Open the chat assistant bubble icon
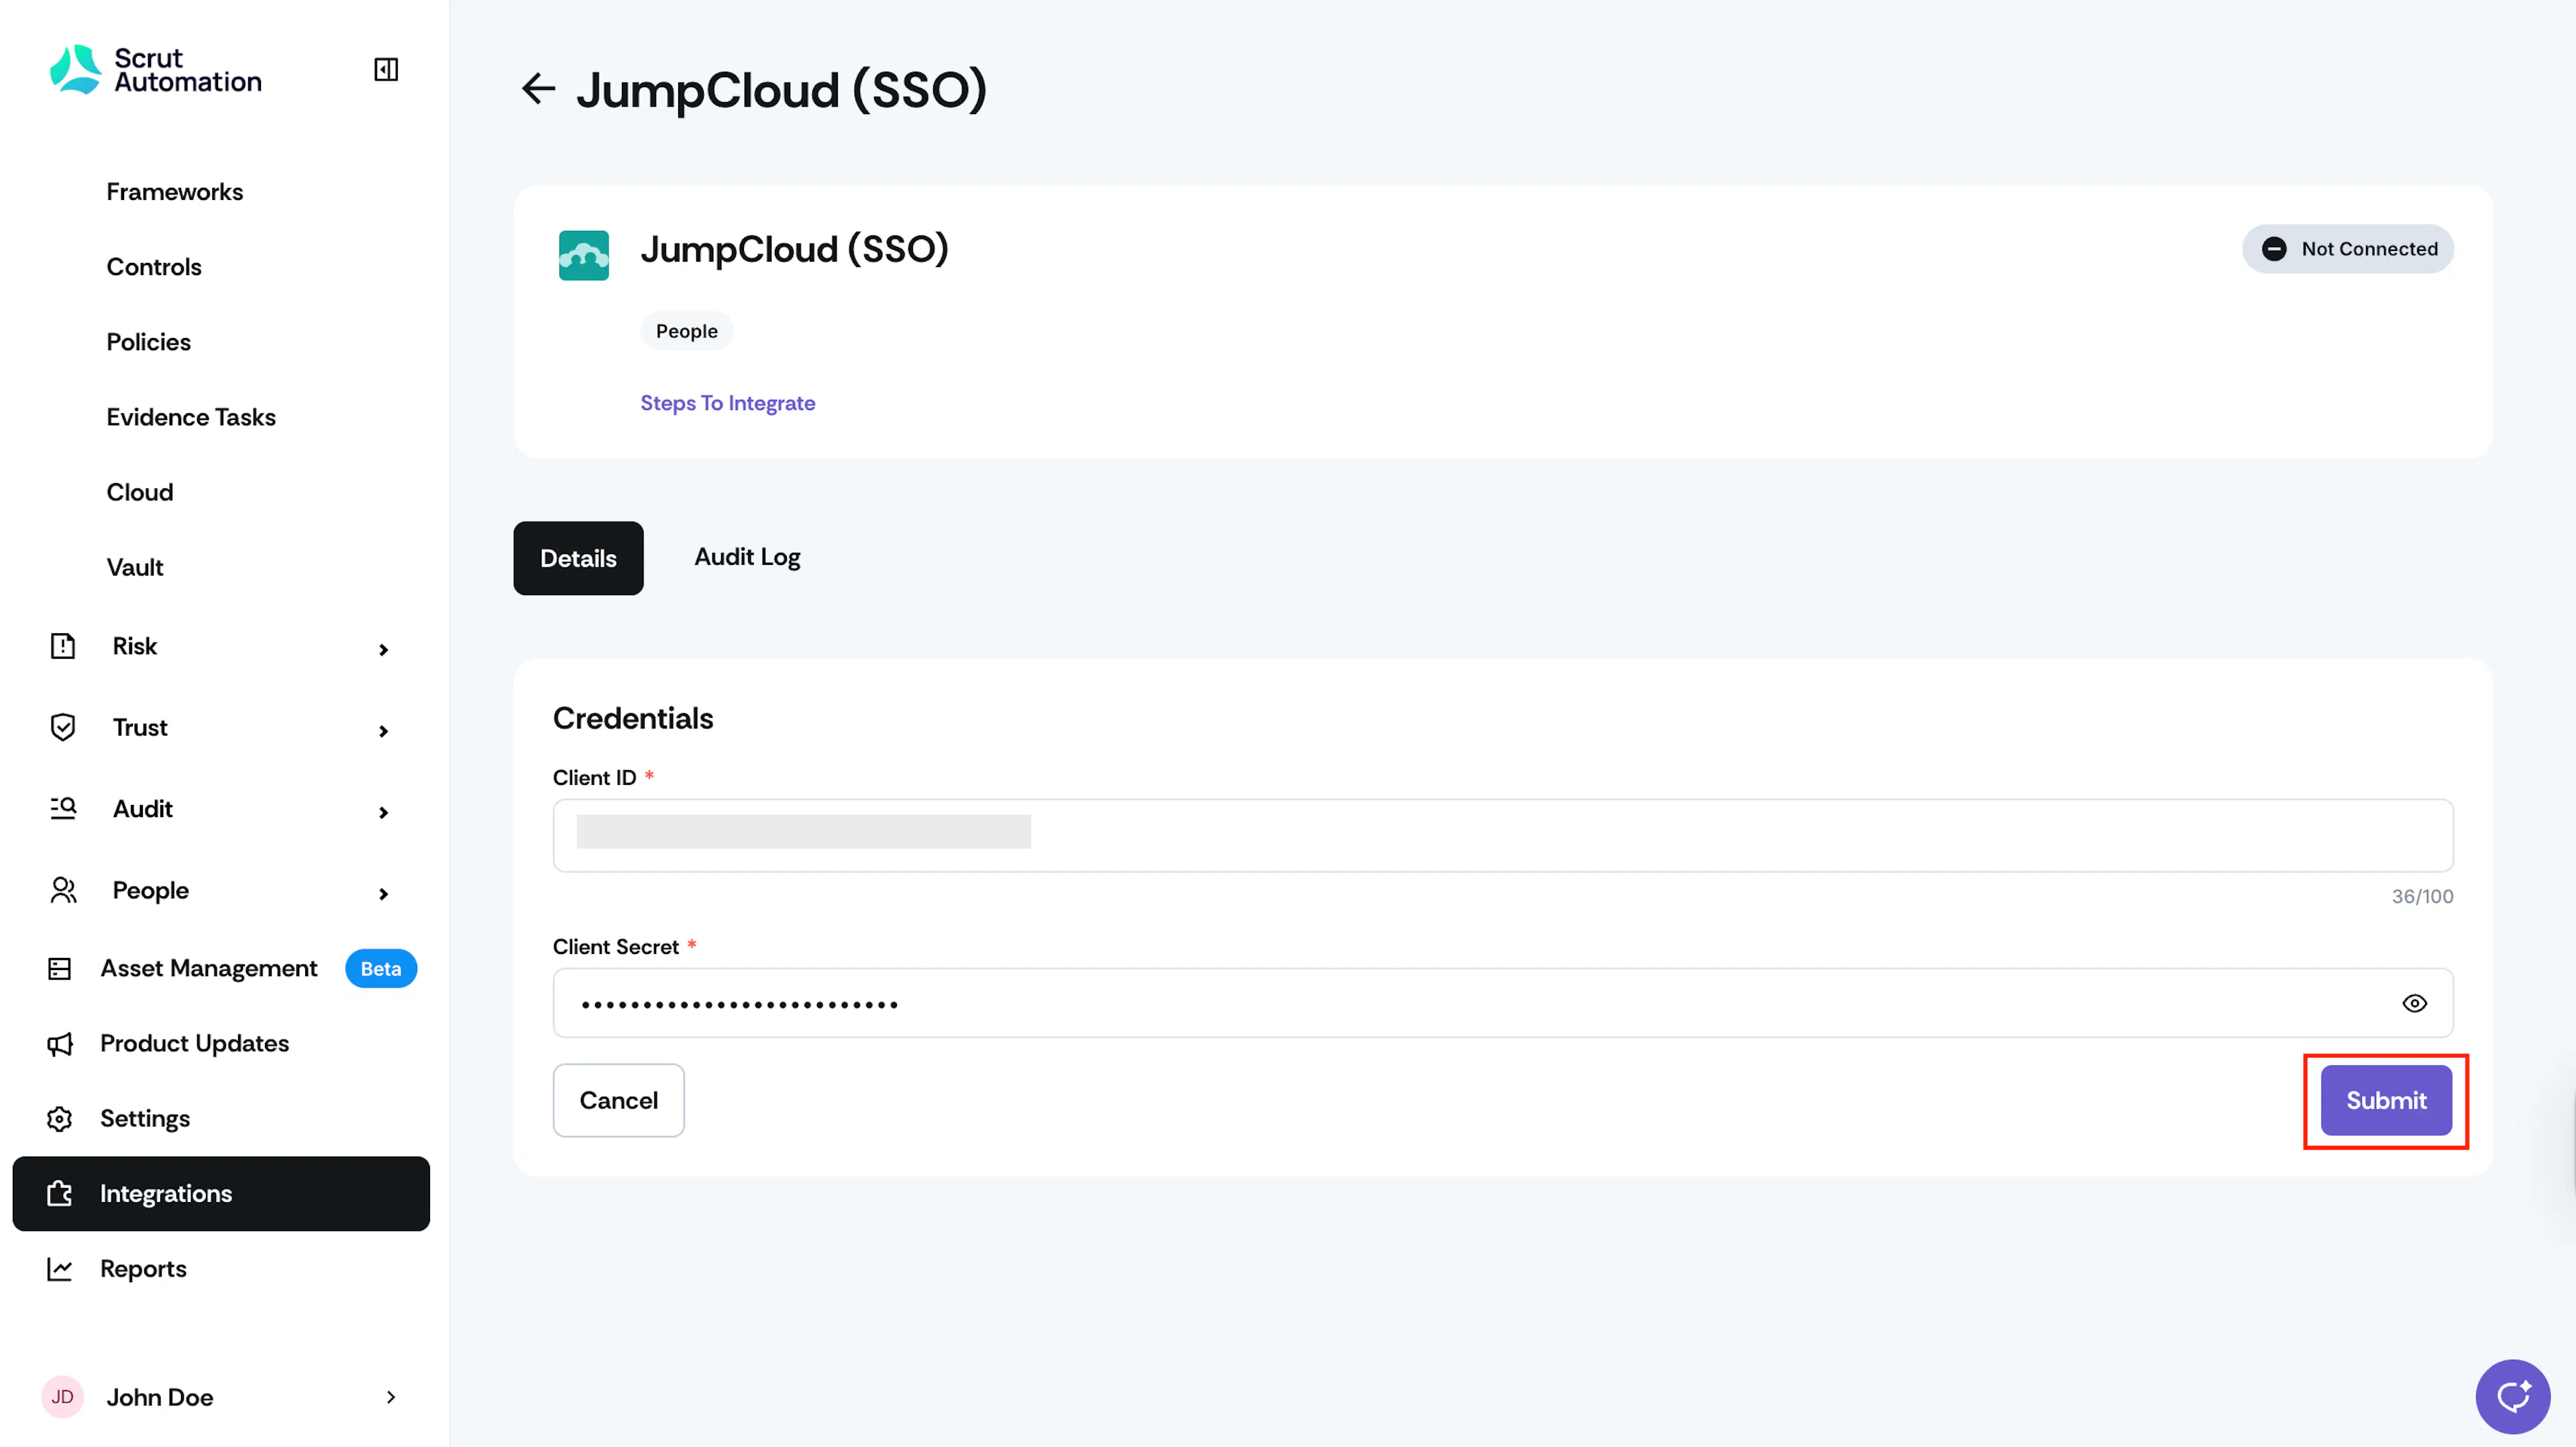The image size is (2576, 1447). pyautogui.click(x=2512, y=1396)
